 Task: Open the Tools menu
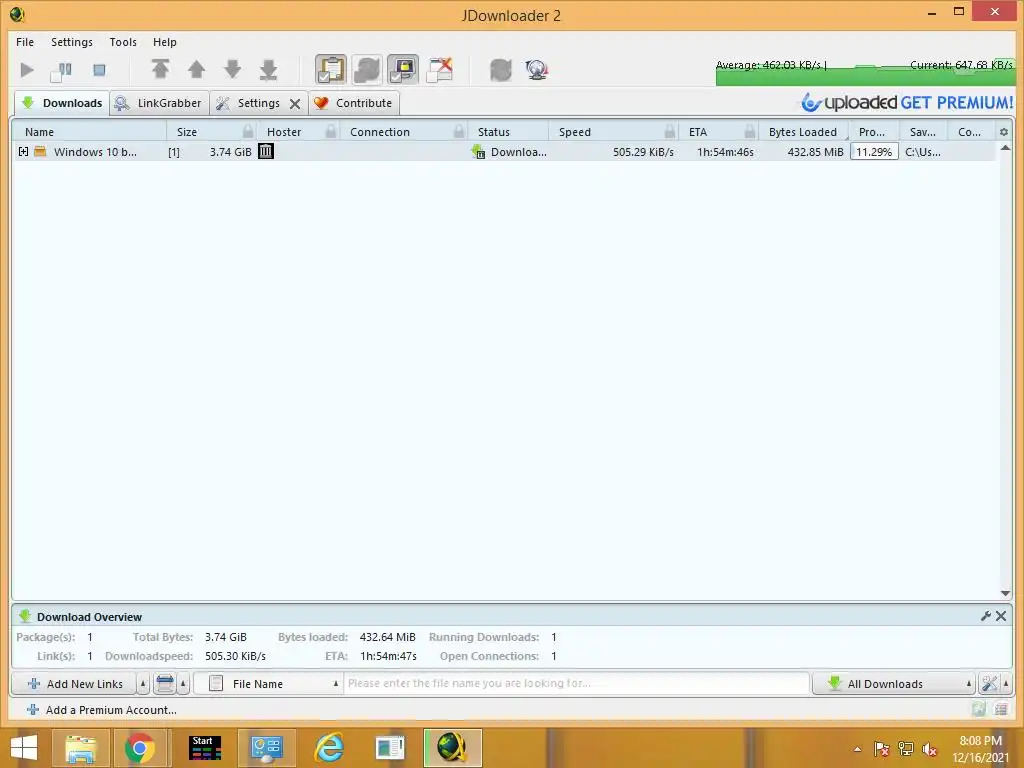[123, 42]
